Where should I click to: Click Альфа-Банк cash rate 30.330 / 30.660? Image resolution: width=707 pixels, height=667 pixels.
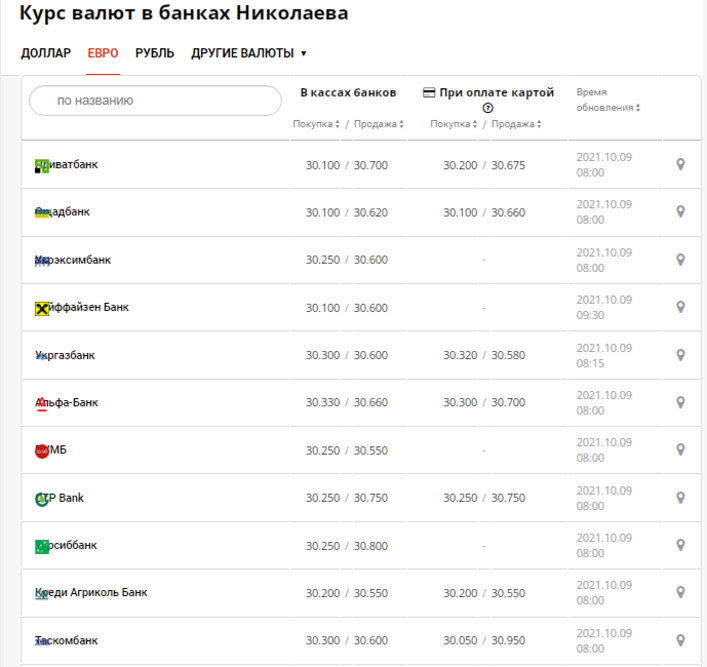pyautogui.click(x=347, y=402)
